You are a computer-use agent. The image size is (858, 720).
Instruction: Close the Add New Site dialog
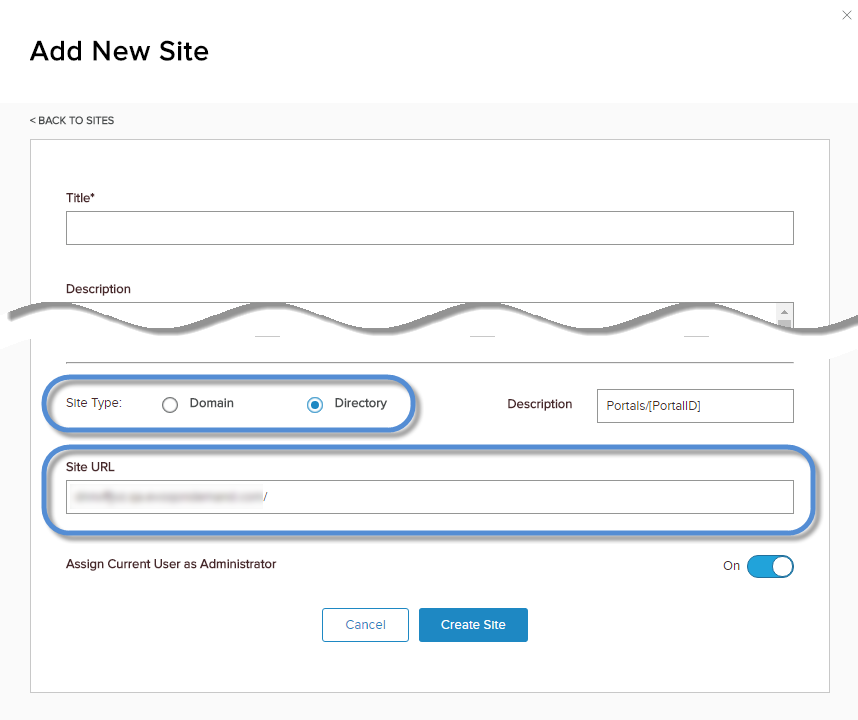[847, 15]
